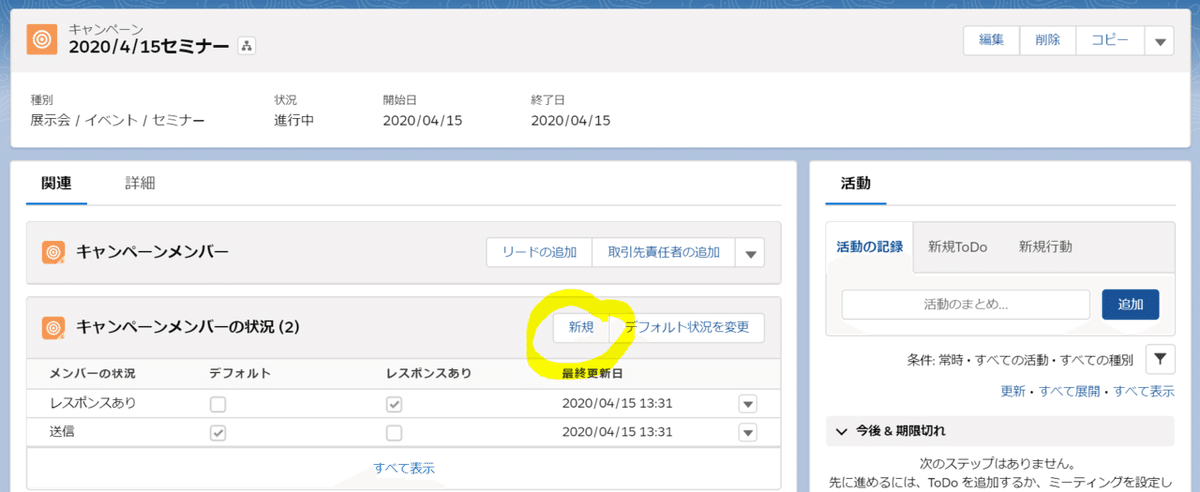This screenshot has width=1200, height=492.
Task: Switch to the 詳細 tab
Action: (140, 183)
